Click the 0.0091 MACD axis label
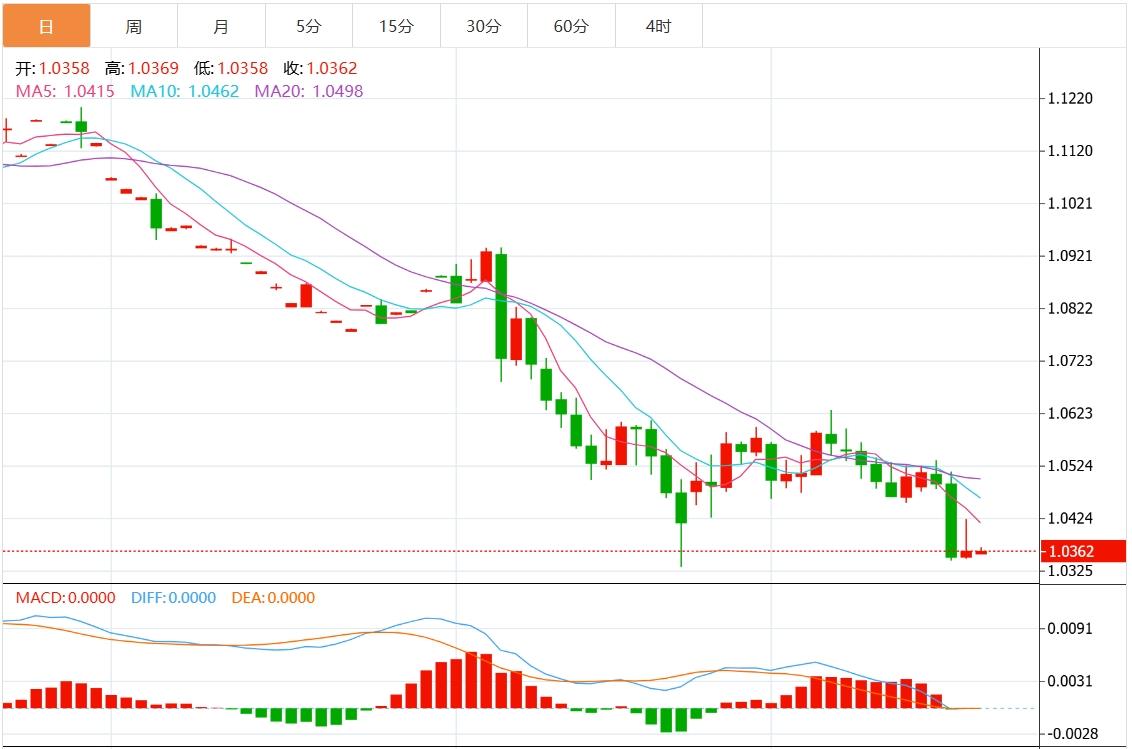 click(x=1069, y=629)
